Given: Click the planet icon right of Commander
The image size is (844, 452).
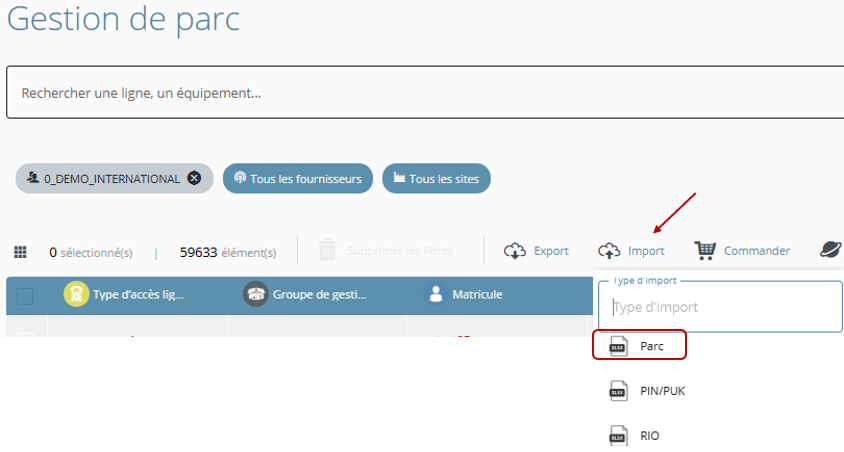Looking at the screenshot, I should tap(831, 250).
